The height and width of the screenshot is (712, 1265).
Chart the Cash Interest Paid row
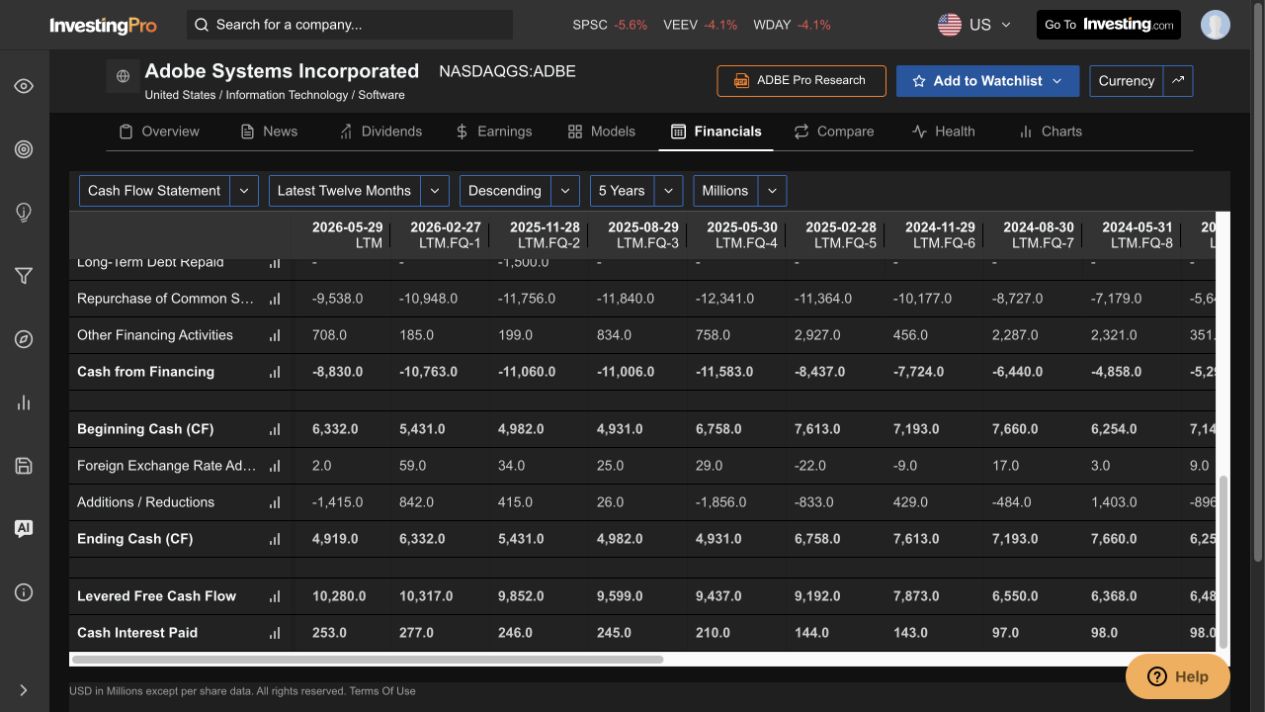[274, 633]
